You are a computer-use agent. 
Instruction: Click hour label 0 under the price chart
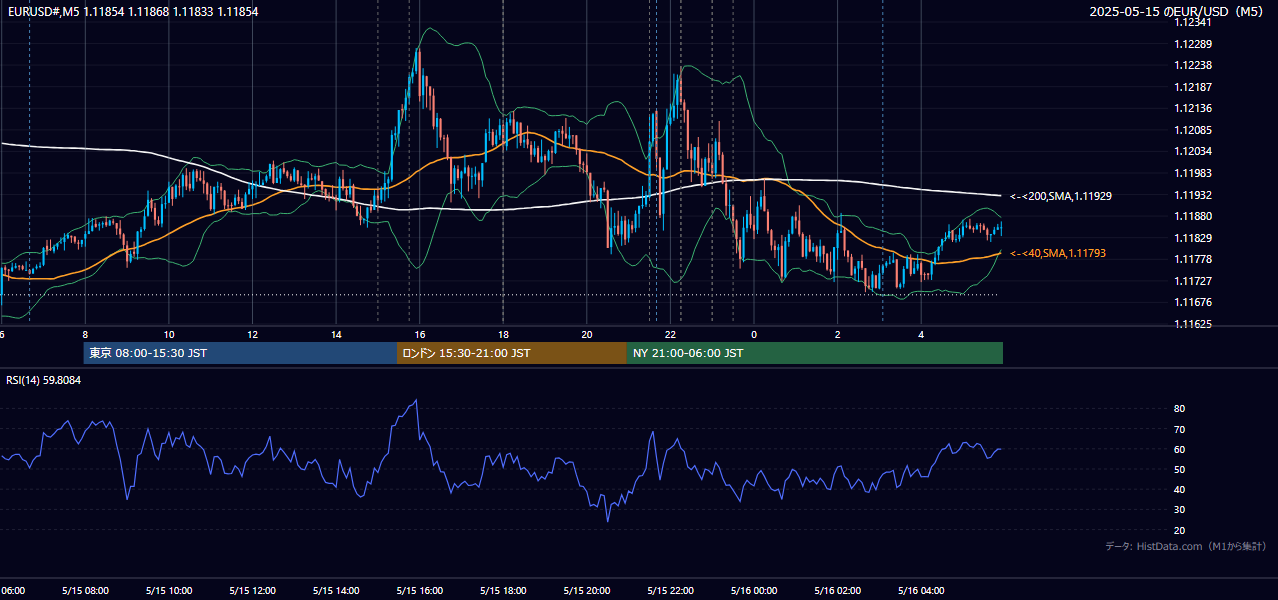pos(754,335)
